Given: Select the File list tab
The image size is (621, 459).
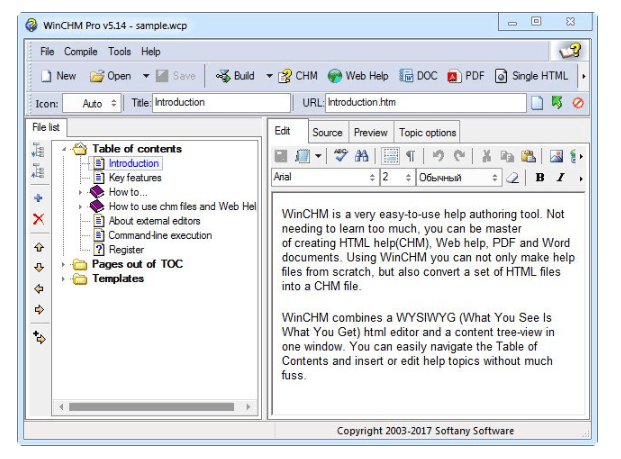Looking at the screenshot, I should click(46, 128).
